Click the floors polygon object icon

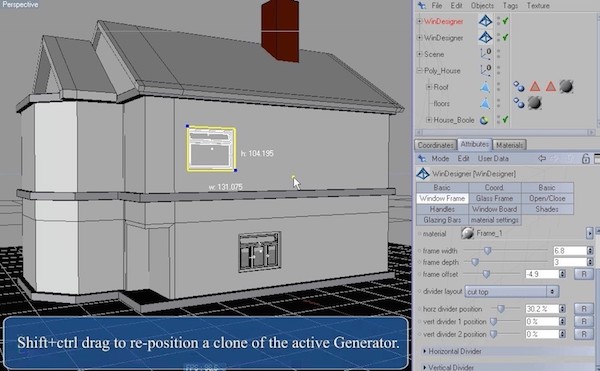(485, 103)
